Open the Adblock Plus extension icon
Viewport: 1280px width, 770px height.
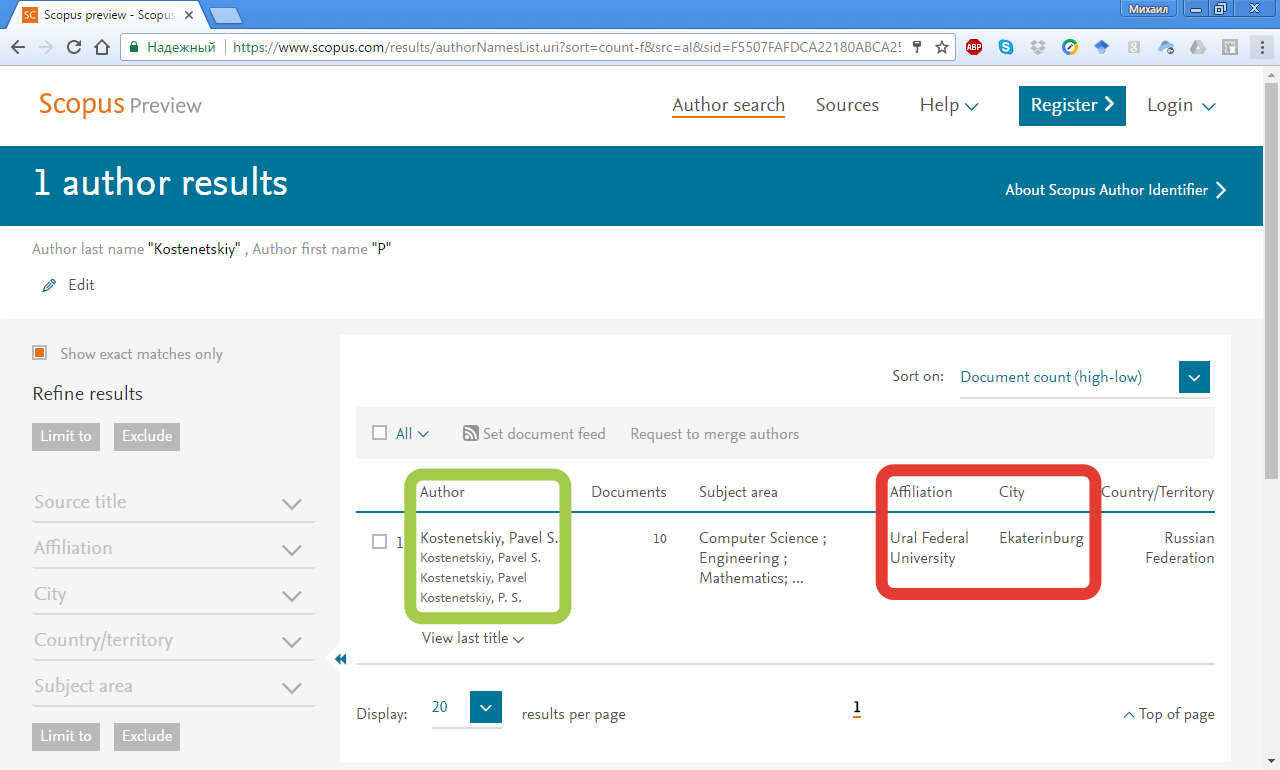973,47
